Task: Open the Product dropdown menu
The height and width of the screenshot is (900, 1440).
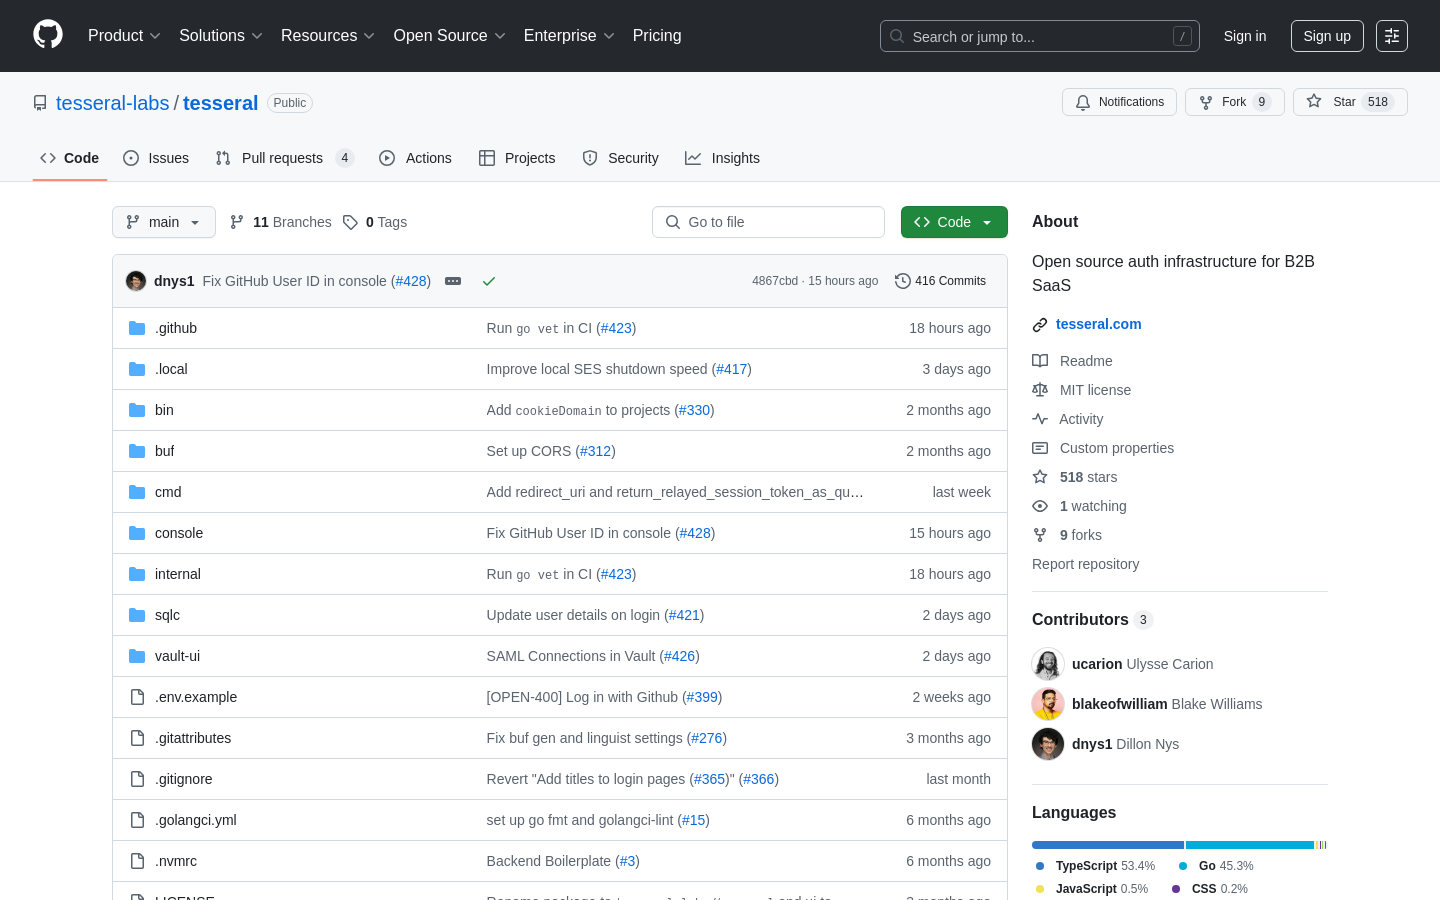Action: [x=124, y=36]
